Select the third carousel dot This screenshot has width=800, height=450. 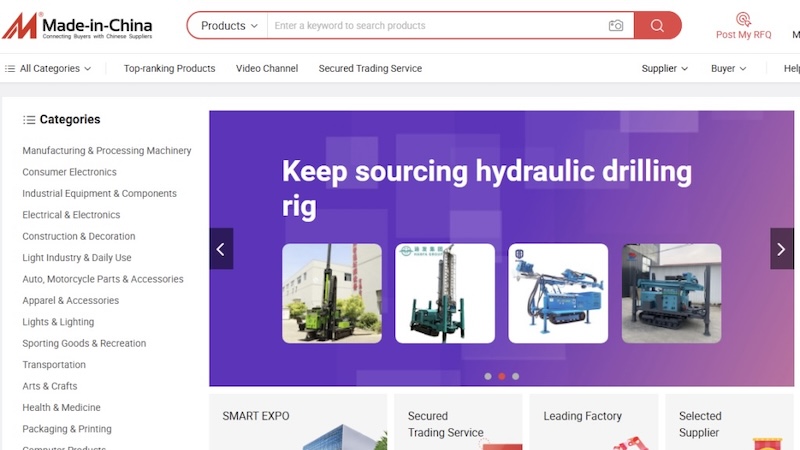coord(515,376)
